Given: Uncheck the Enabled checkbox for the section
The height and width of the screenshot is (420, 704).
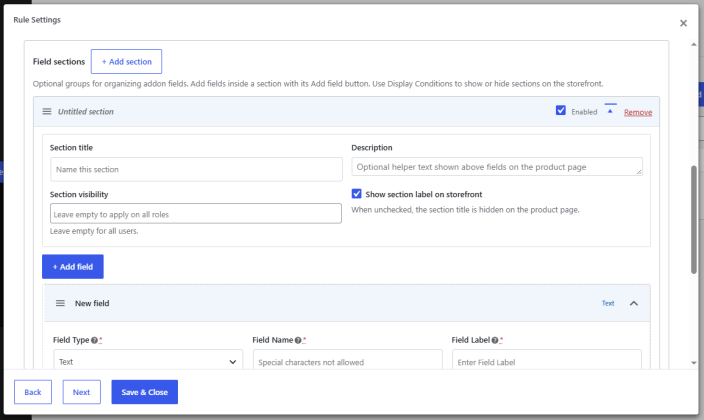Looking at the screenshot, I should pos(560,111).
